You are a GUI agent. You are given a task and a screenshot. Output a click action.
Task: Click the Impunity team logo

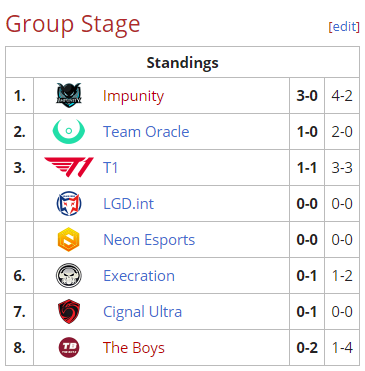69,95
